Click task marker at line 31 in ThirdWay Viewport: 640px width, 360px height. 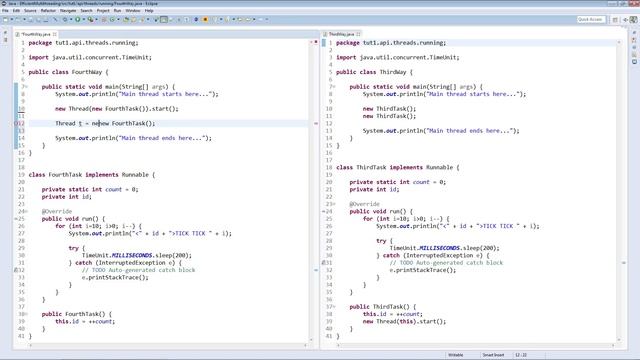tap(324, 263)
